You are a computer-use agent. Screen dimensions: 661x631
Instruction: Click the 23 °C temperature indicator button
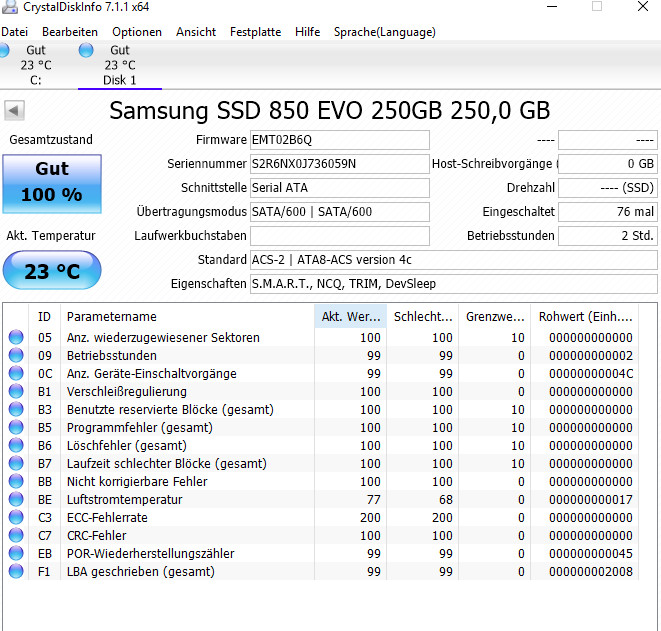click(x=52, y=270)
